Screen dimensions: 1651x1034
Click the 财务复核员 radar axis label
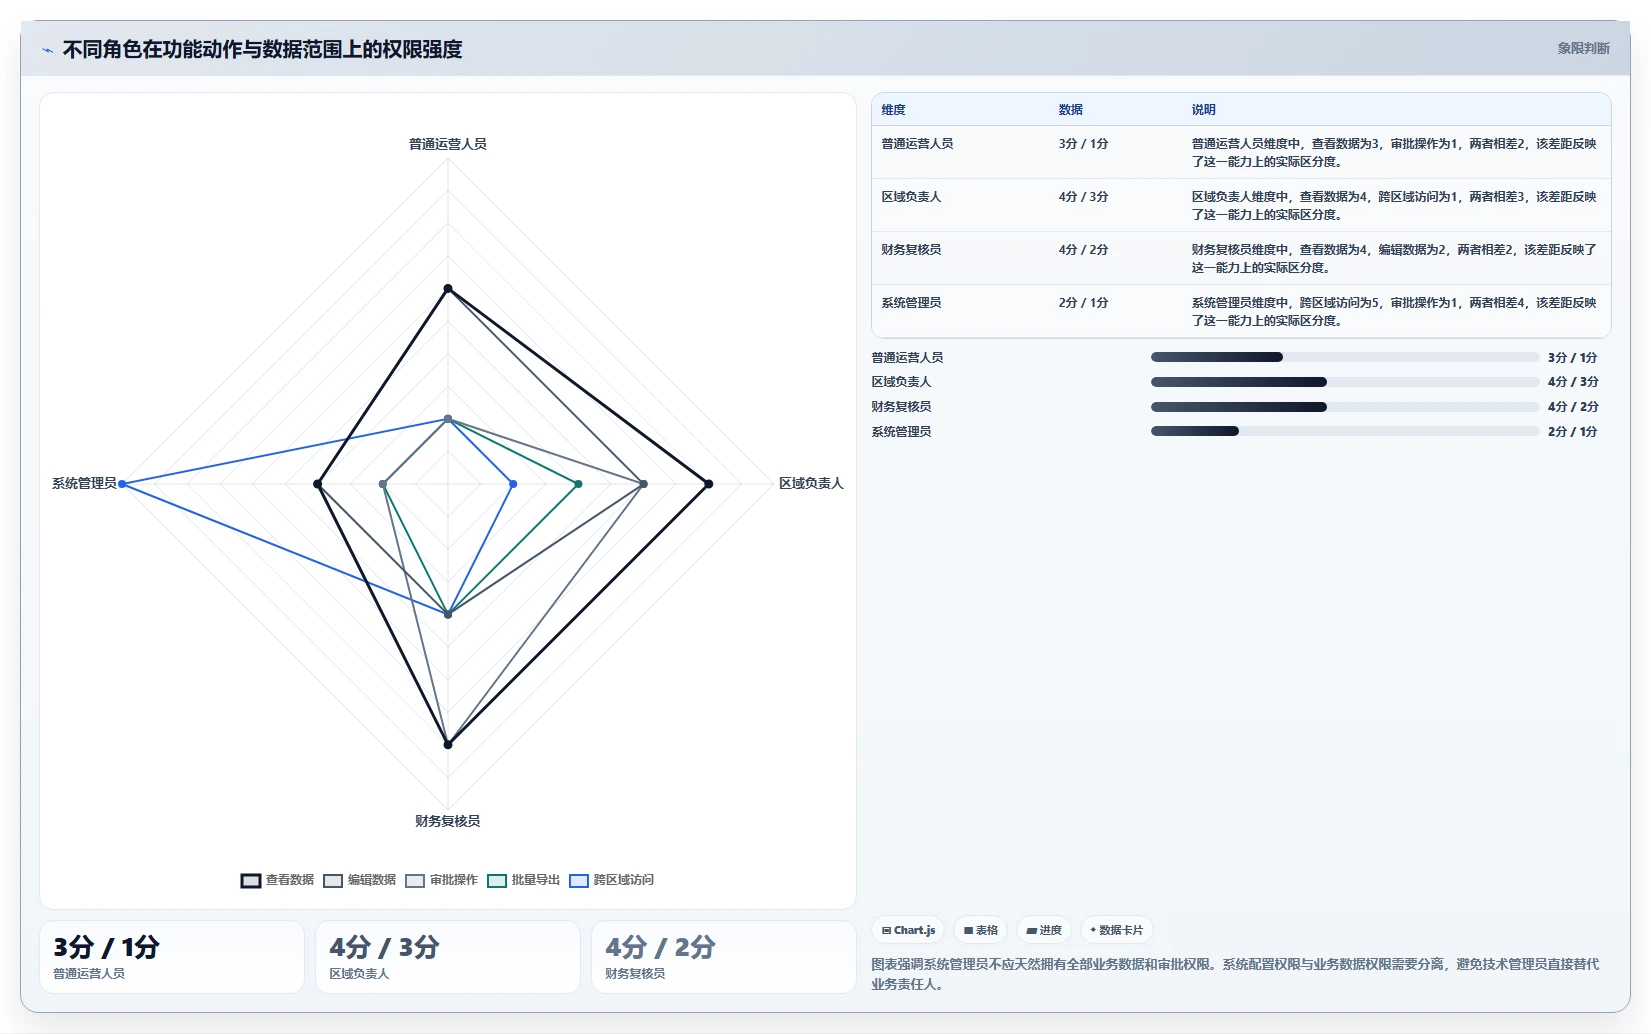click(448, 821)
